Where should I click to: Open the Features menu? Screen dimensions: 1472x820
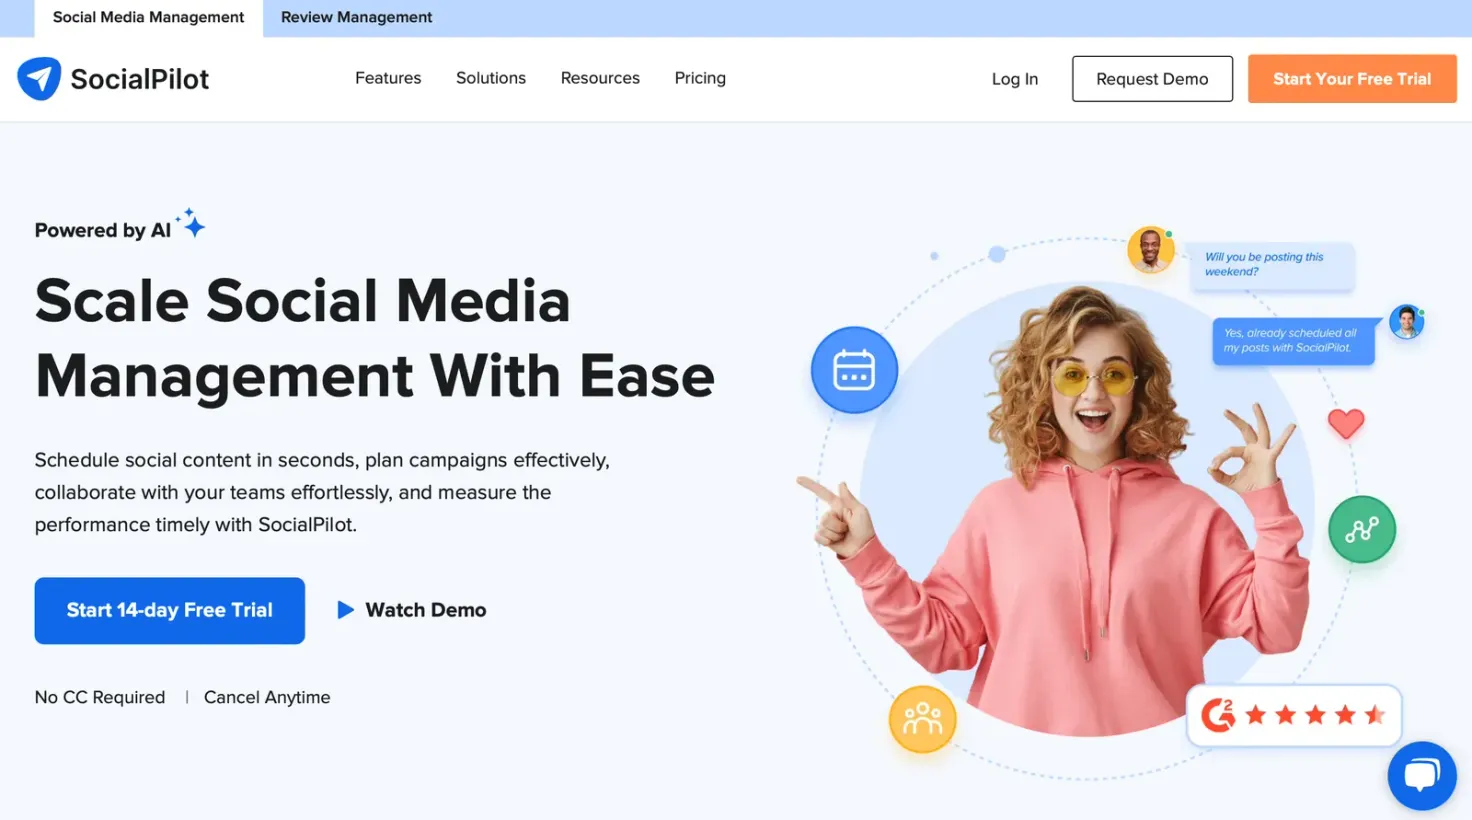pyautogui.click(x=388, y=78)
